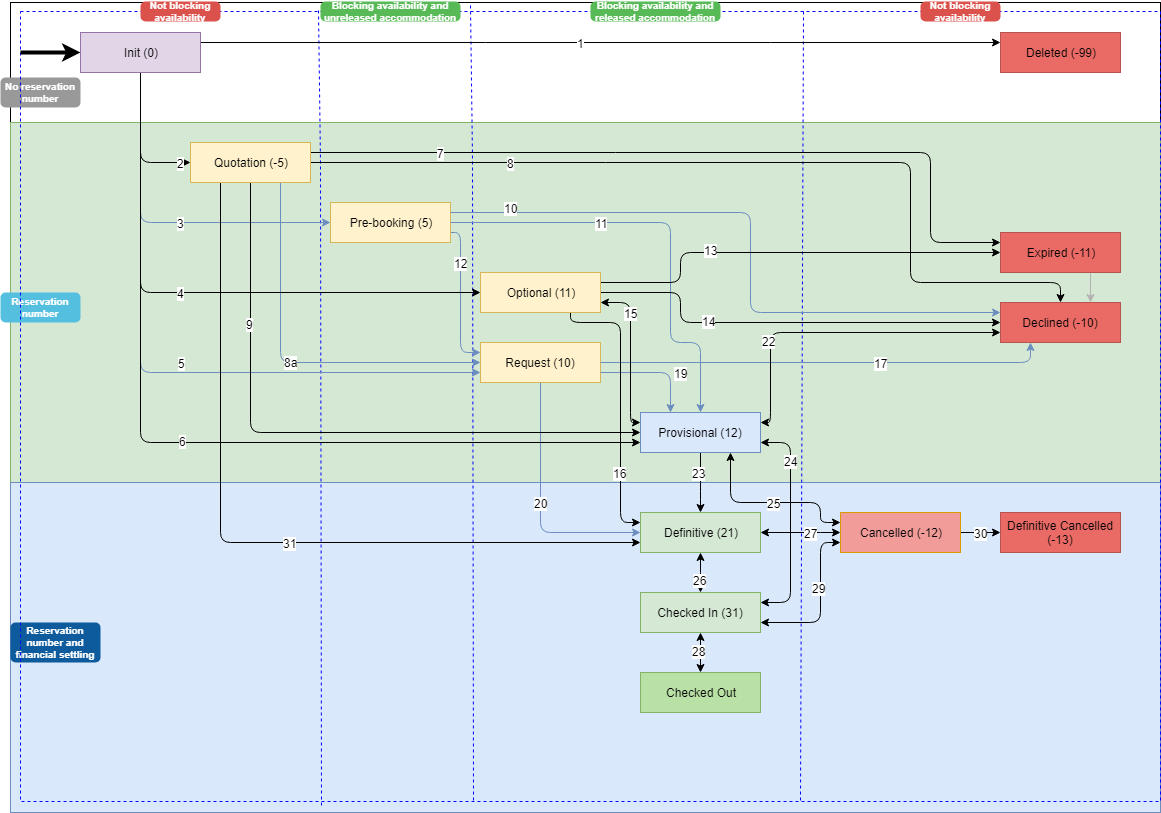1161x813 pixels.
Task: Select the Definitive Cancelled (-13) box
Action: point(1060,532)
